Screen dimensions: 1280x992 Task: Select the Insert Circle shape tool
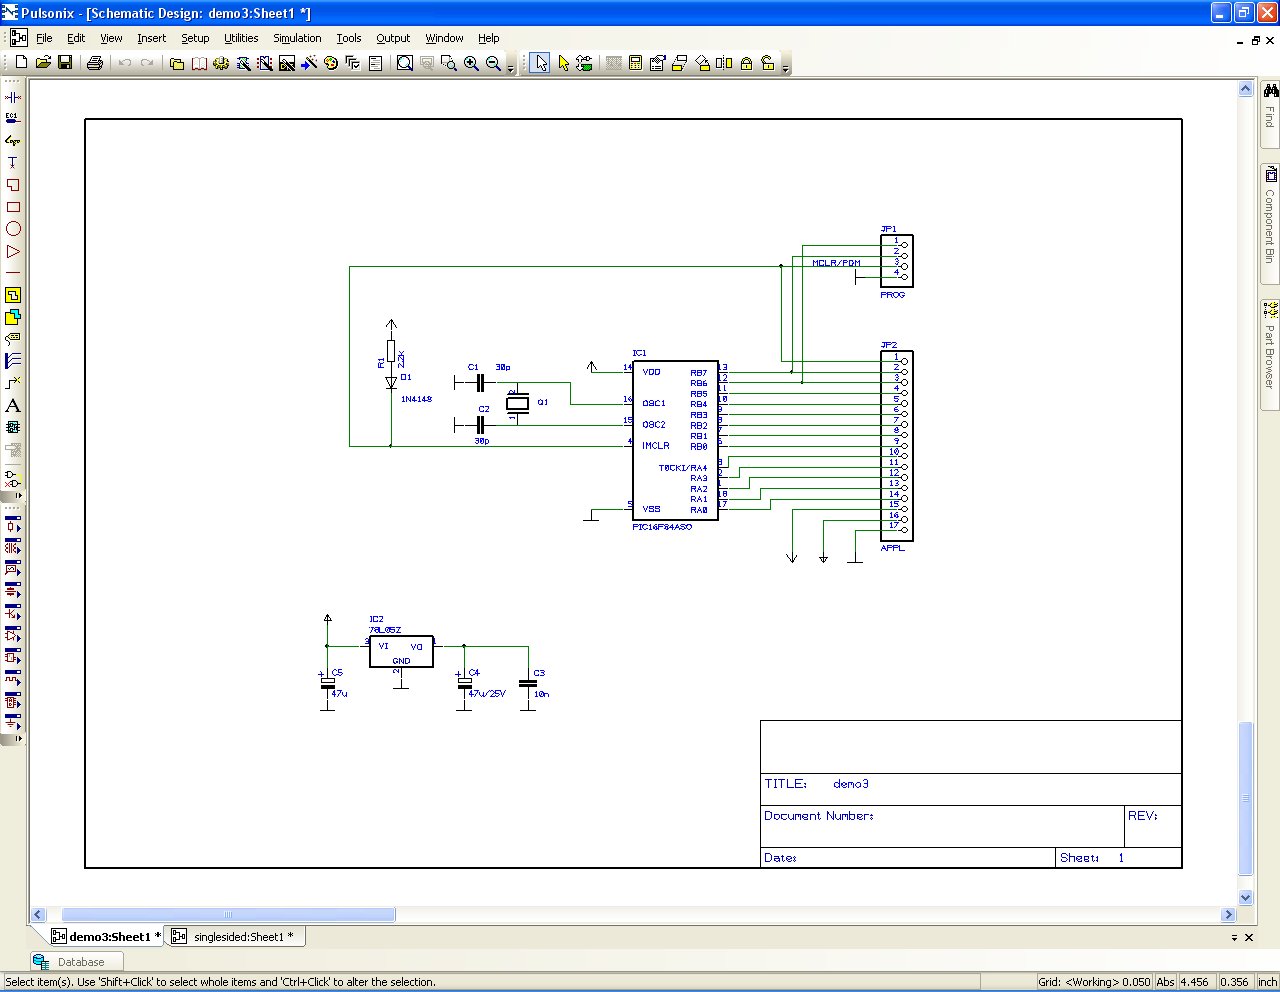tap(13, 229)
